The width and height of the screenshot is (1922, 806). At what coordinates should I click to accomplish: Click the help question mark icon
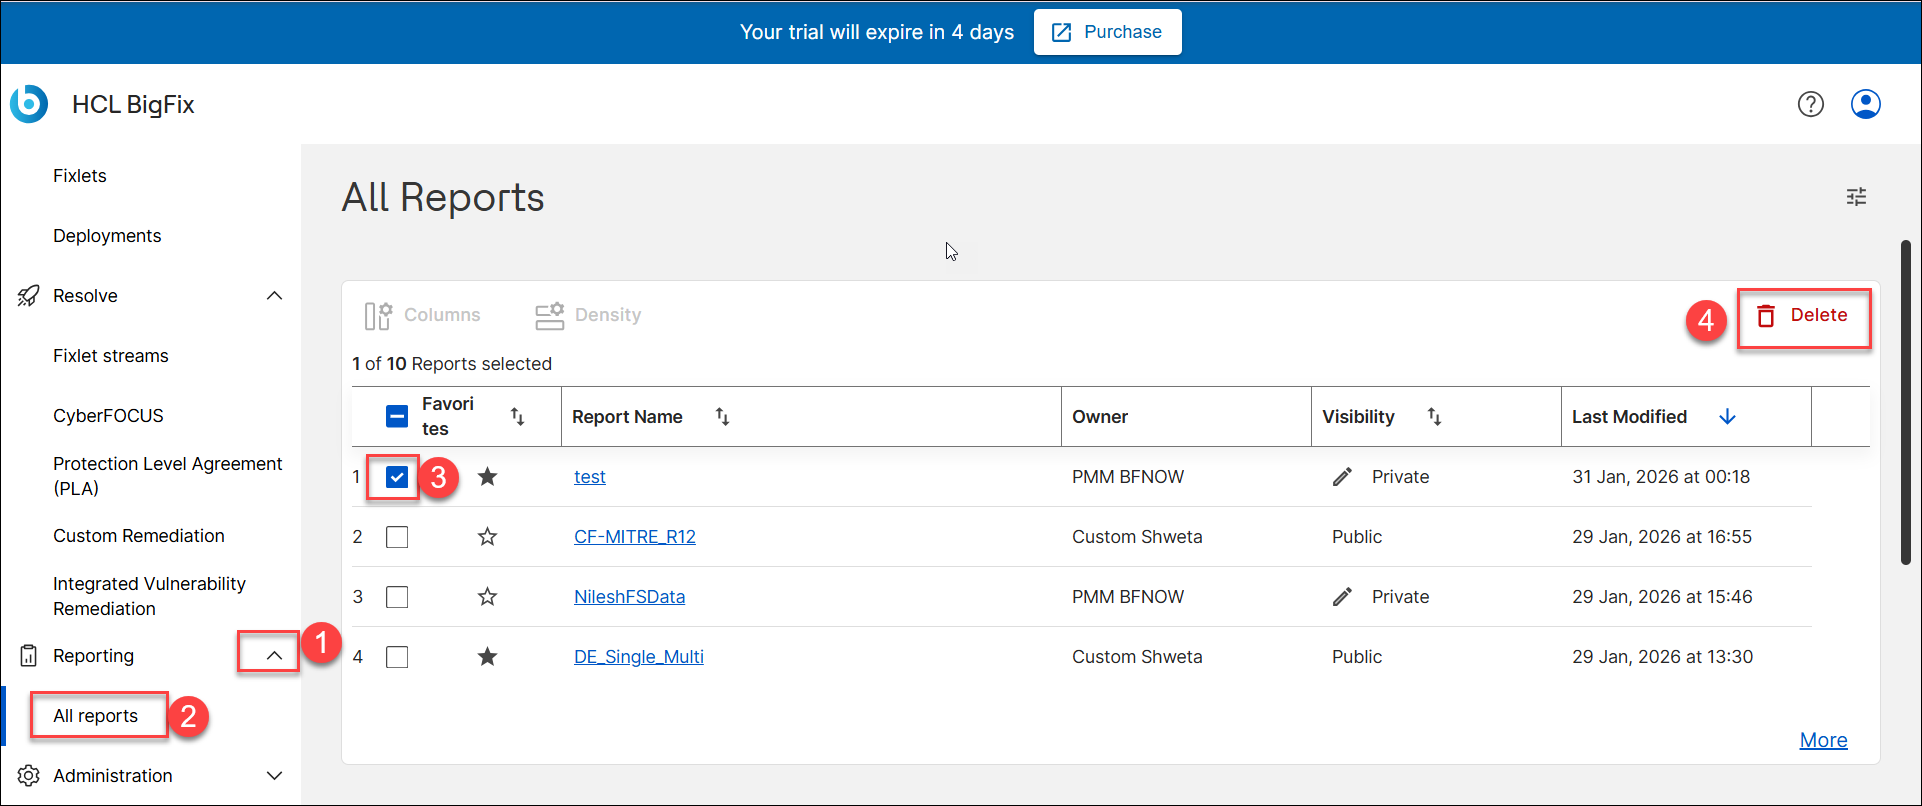pos(1810,104)
